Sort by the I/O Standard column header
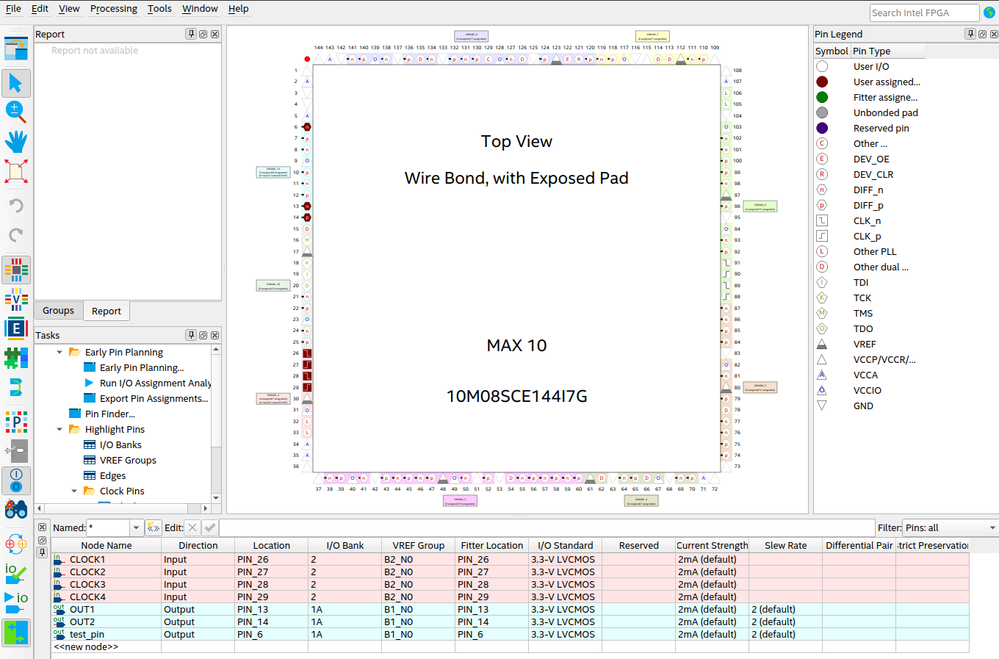This screenshot has width=999, height=659. tap(564, 546)
